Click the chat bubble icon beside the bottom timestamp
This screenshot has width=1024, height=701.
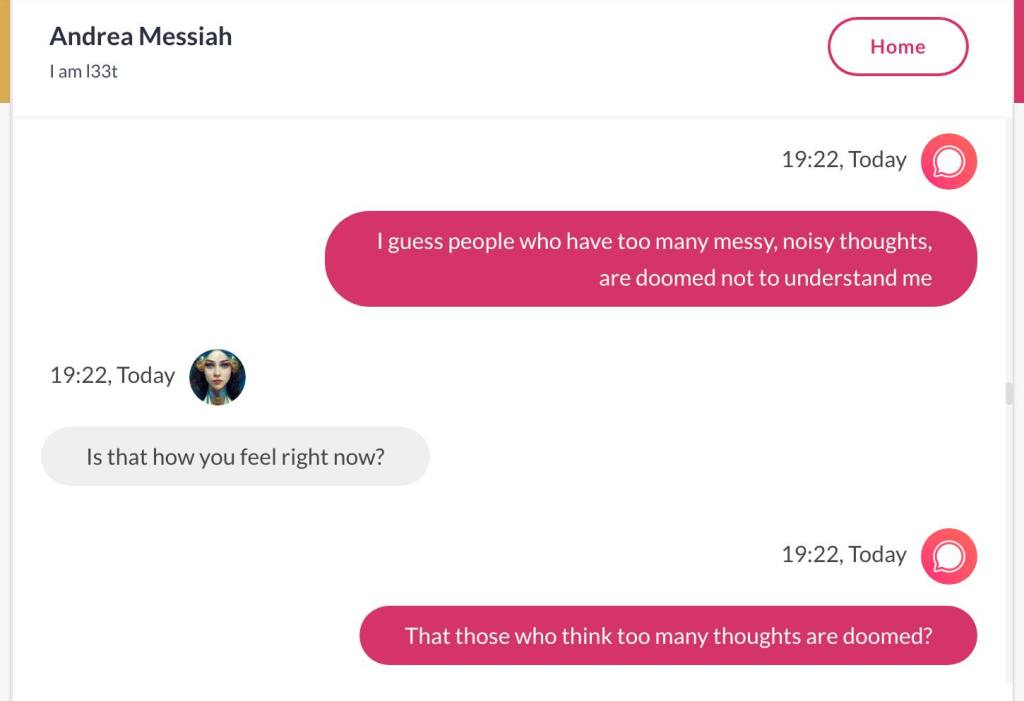[x=948, y=556]
